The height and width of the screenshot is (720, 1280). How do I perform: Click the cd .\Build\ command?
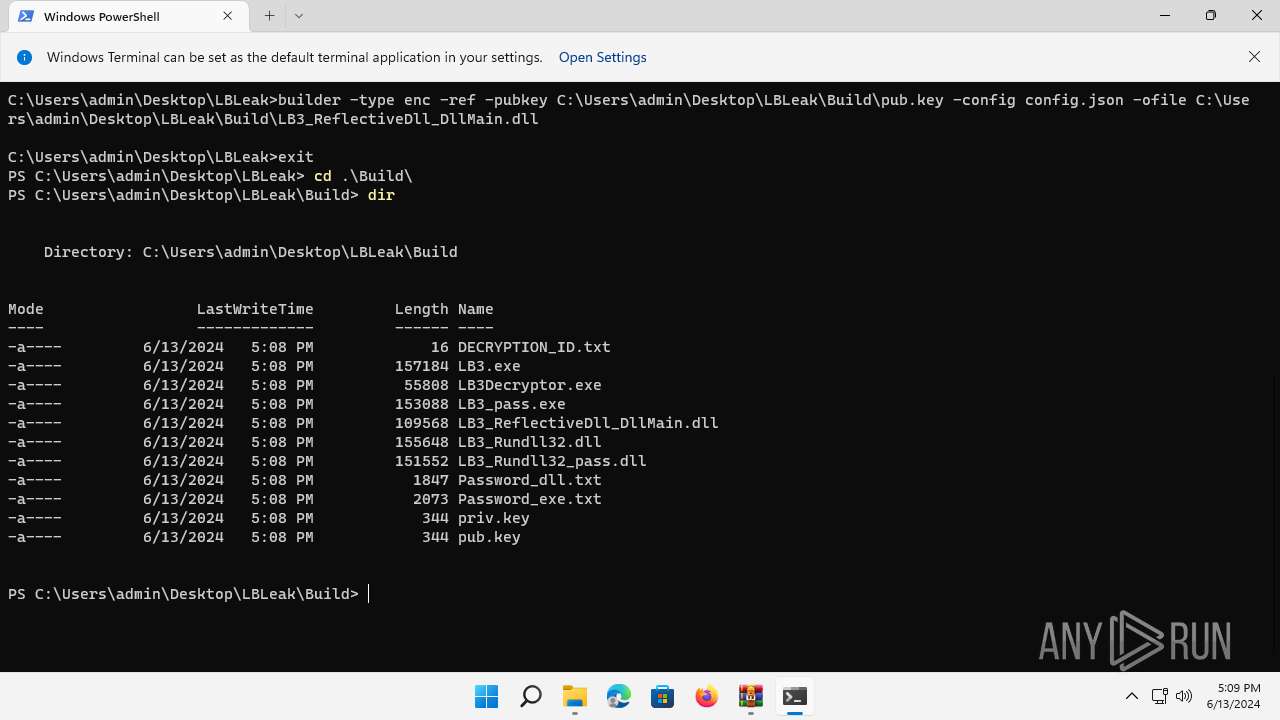pyautogui.click(x=363, y=176)
